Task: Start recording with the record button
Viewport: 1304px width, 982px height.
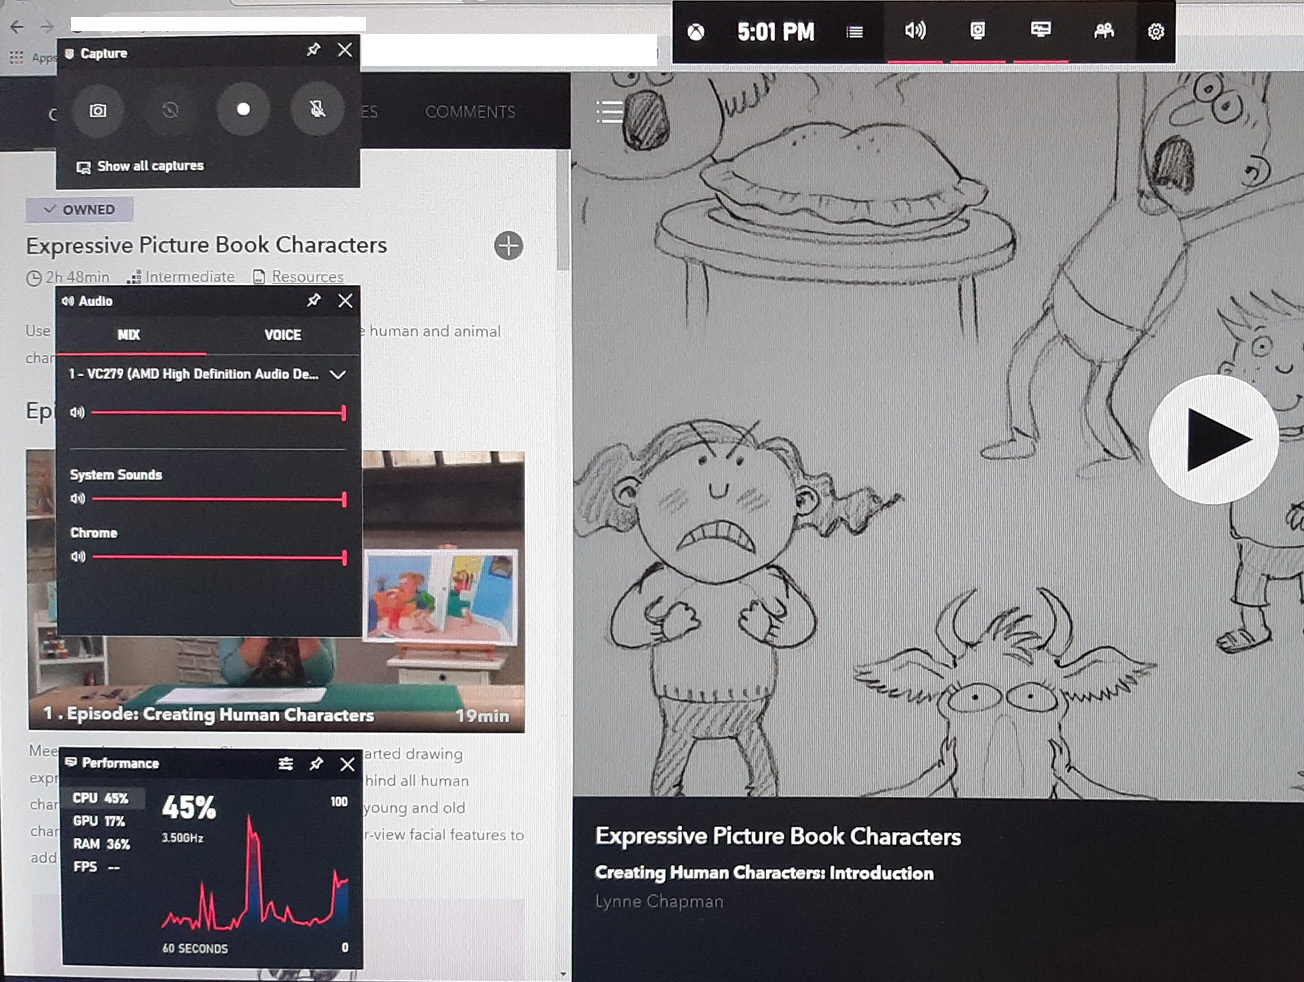Action: [x=243, y=110]
